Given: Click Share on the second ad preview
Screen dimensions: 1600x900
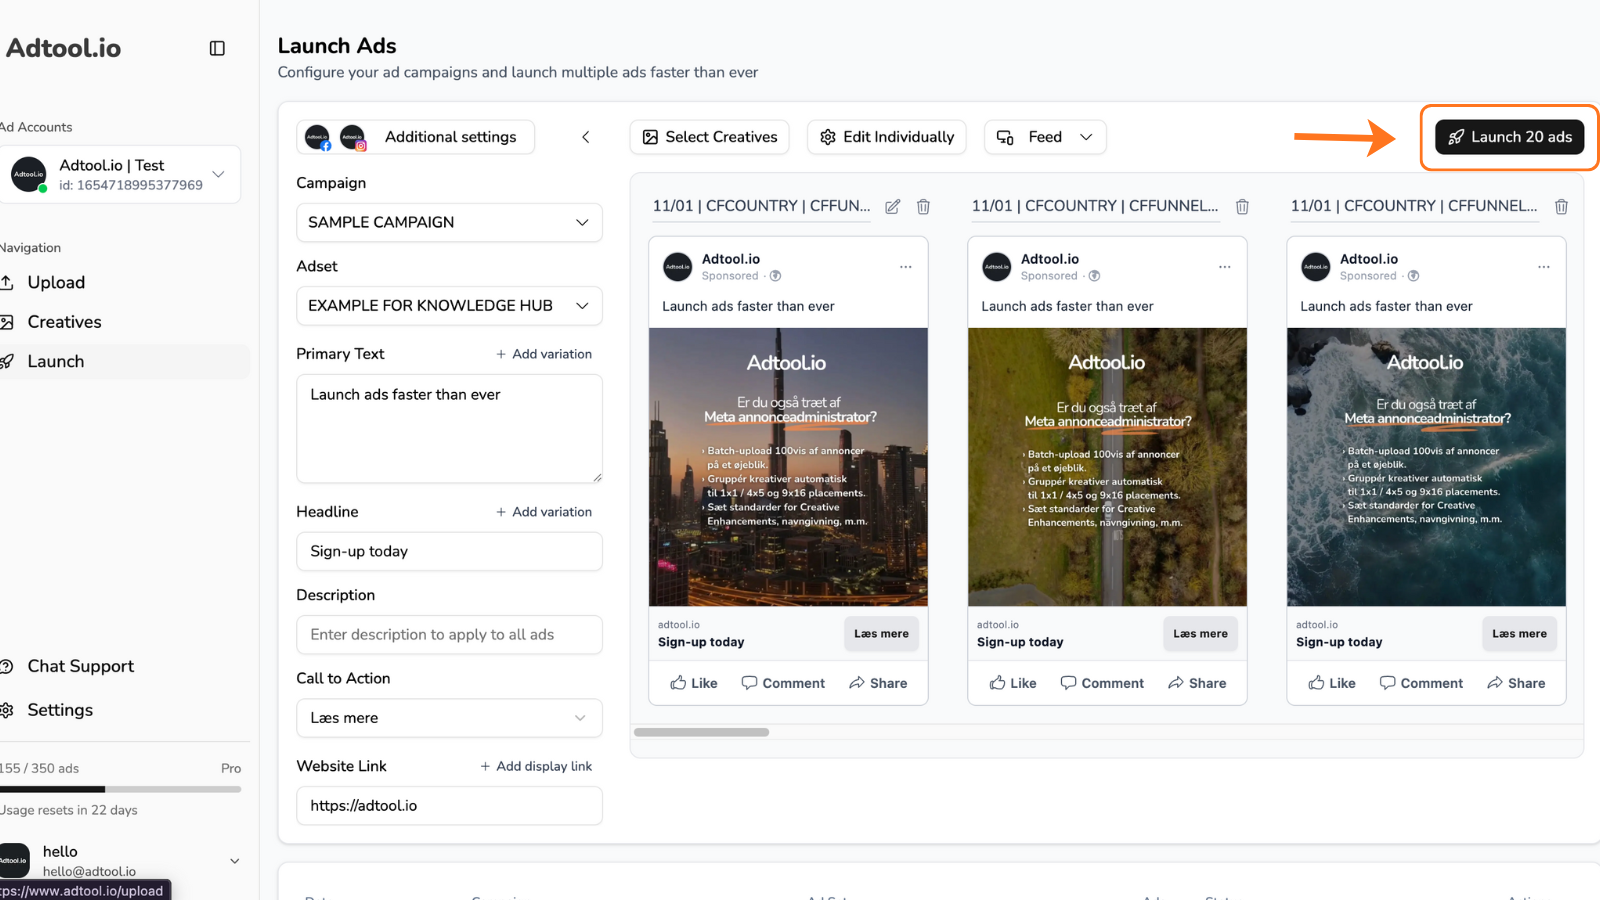Looking at the screenshot, I should coord(1197,683).
